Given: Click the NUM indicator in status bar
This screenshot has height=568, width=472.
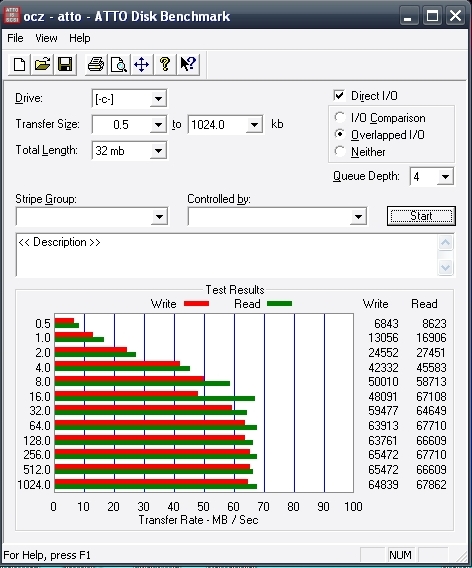Looking at the screenshot, I should [x=400, y=555].
